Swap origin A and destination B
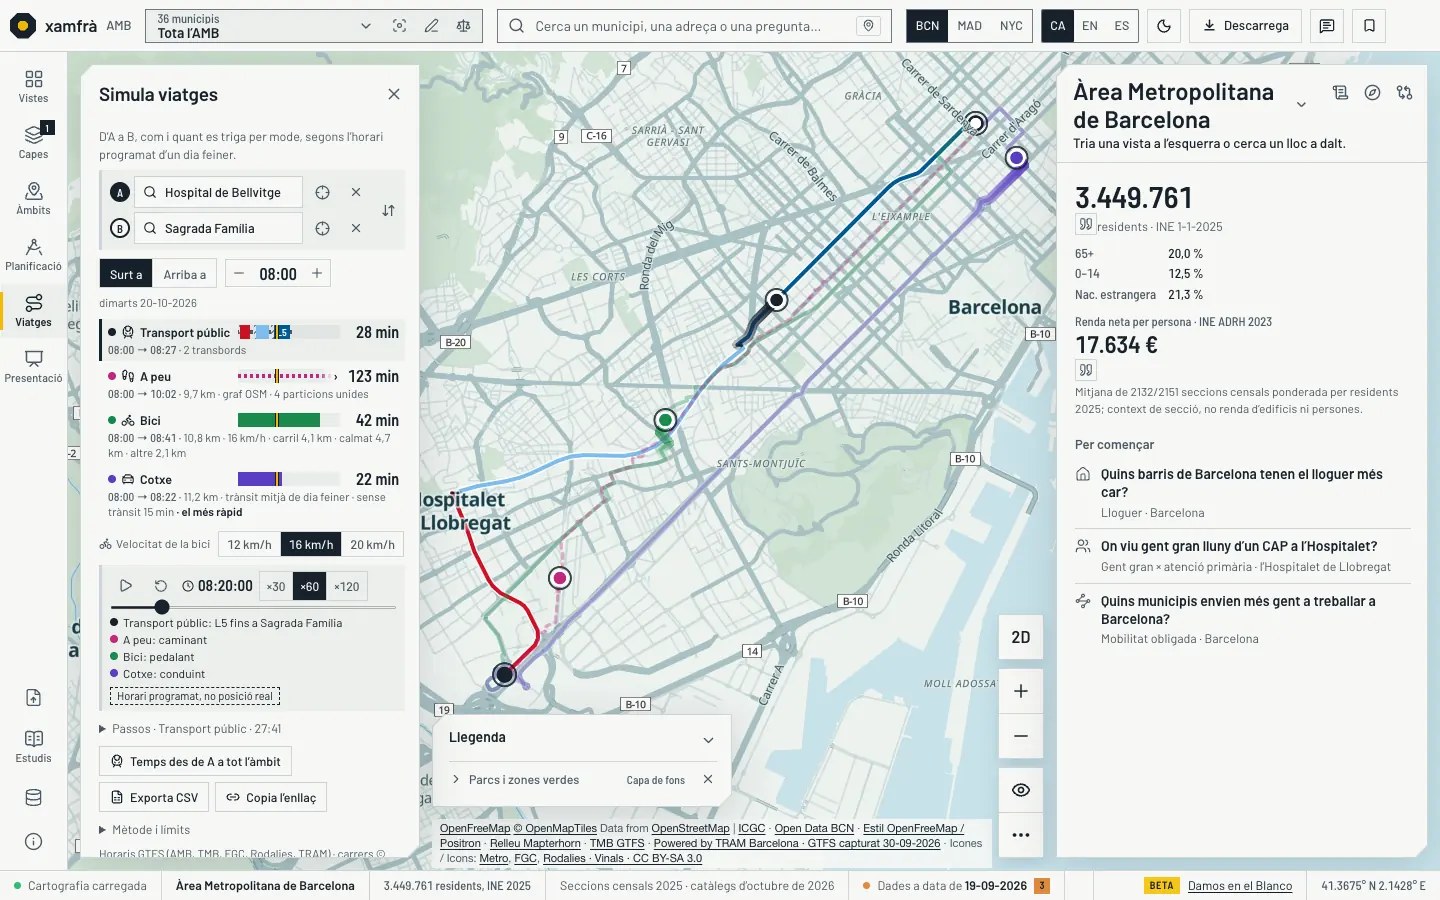Viewport: 1440px width, 900px height. [x=388, y=210]
